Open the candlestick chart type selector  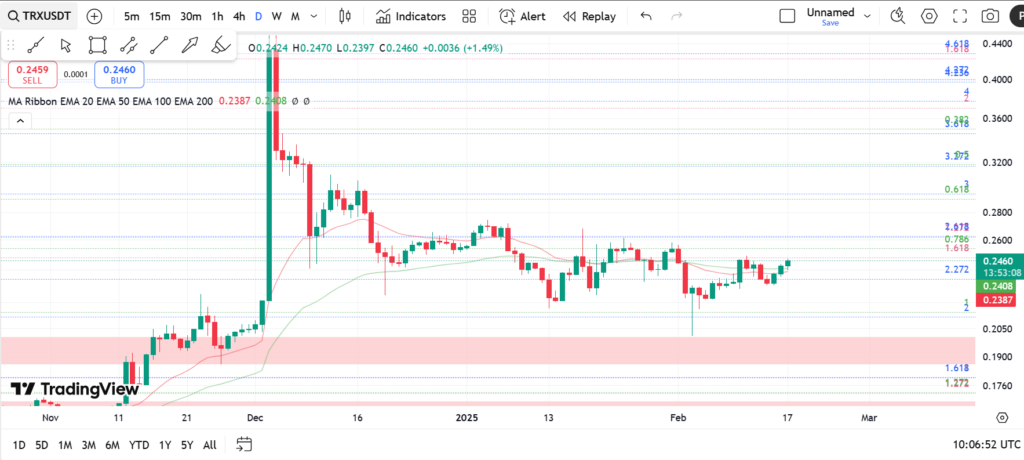coord(346,16)
